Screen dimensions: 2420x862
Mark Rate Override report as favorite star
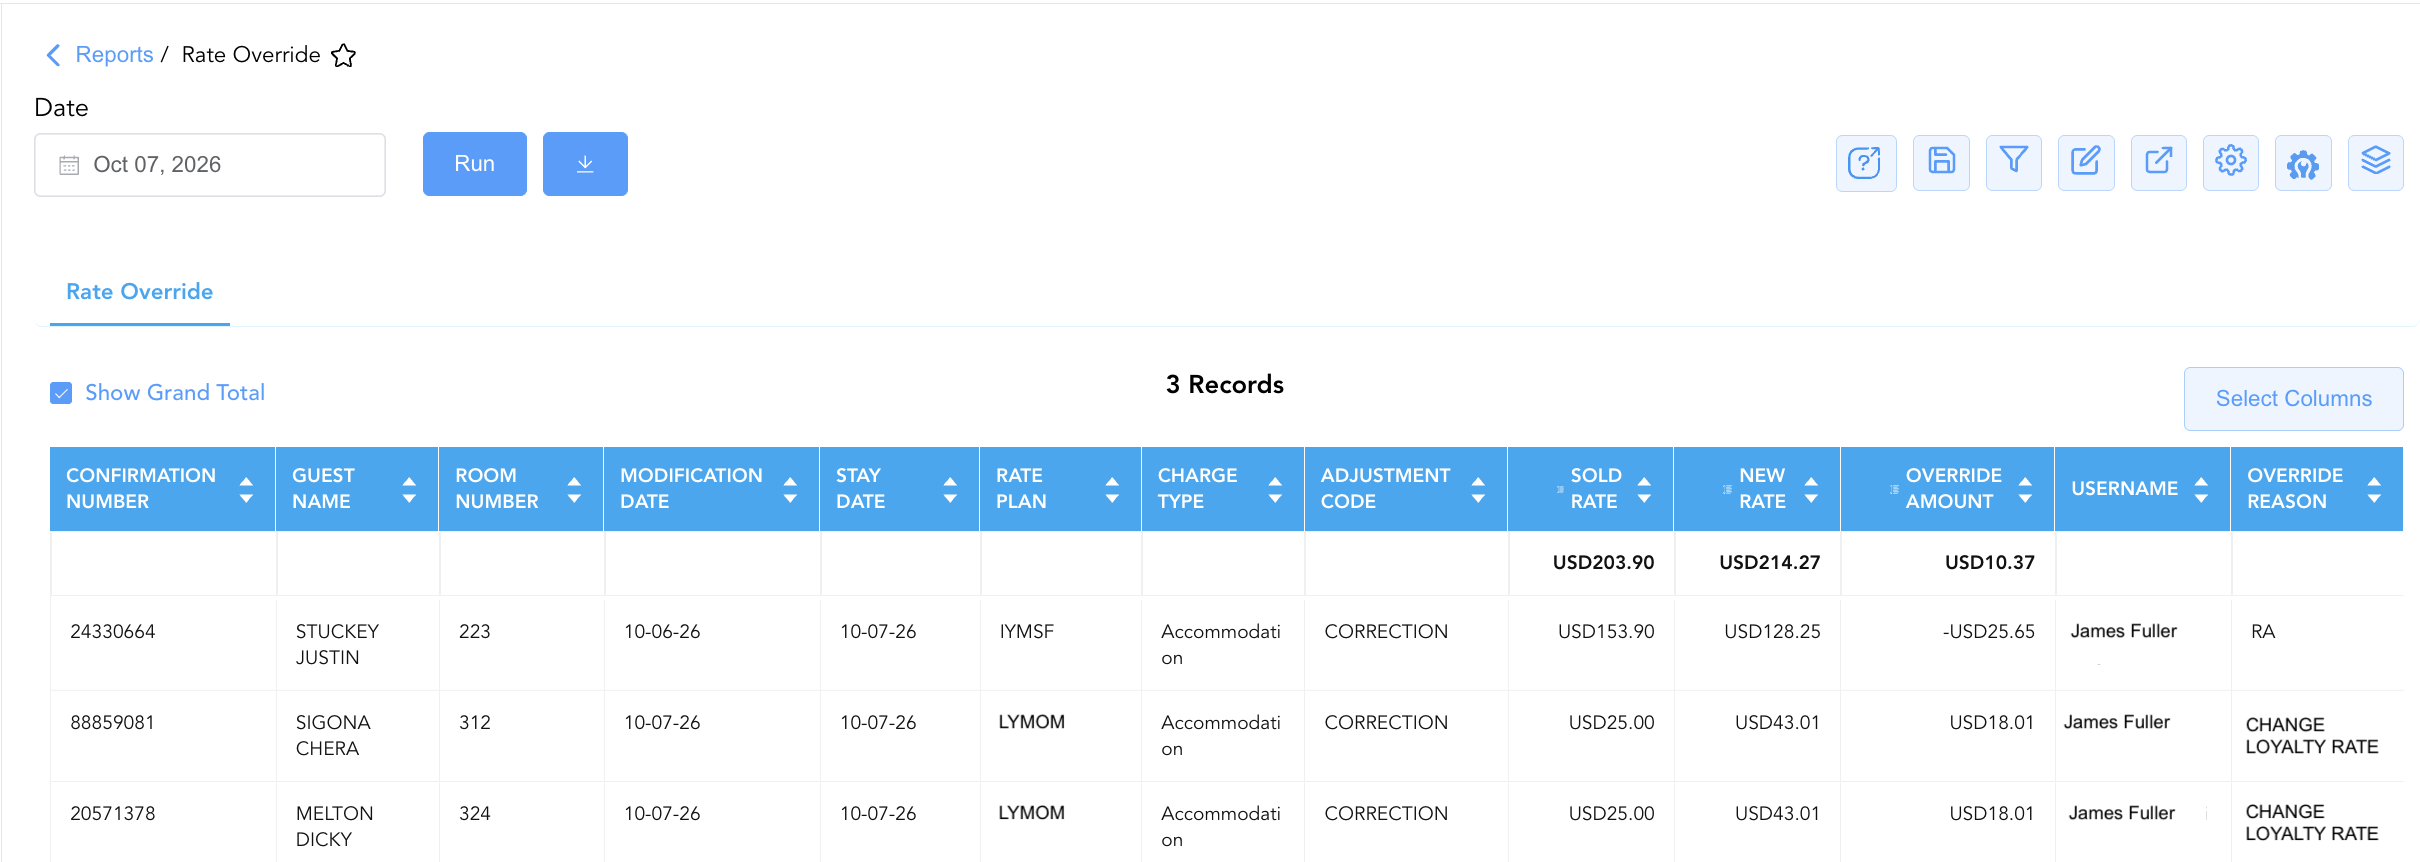(343, 55)
